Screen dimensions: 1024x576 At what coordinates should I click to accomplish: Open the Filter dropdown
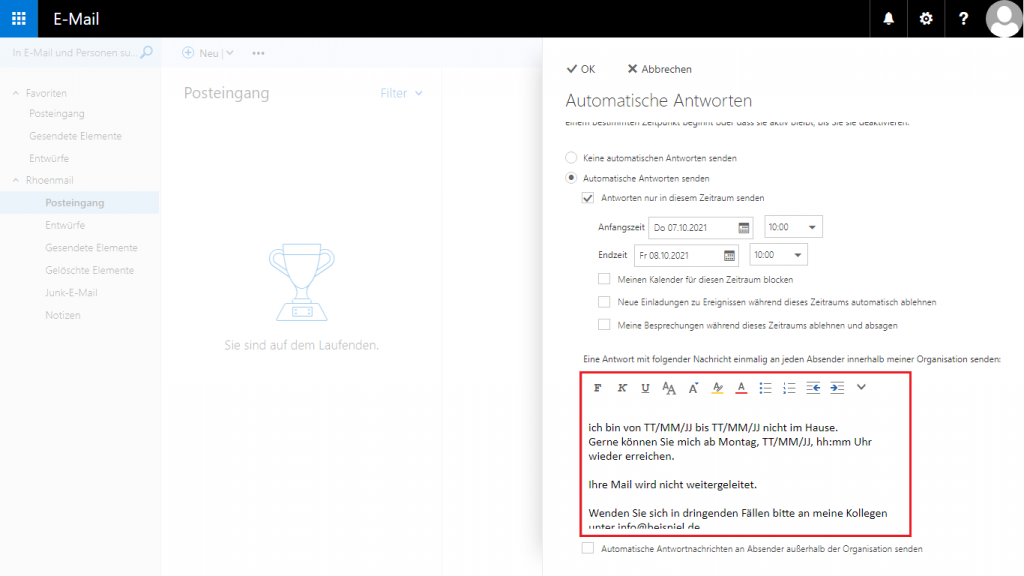coord(402,93)
